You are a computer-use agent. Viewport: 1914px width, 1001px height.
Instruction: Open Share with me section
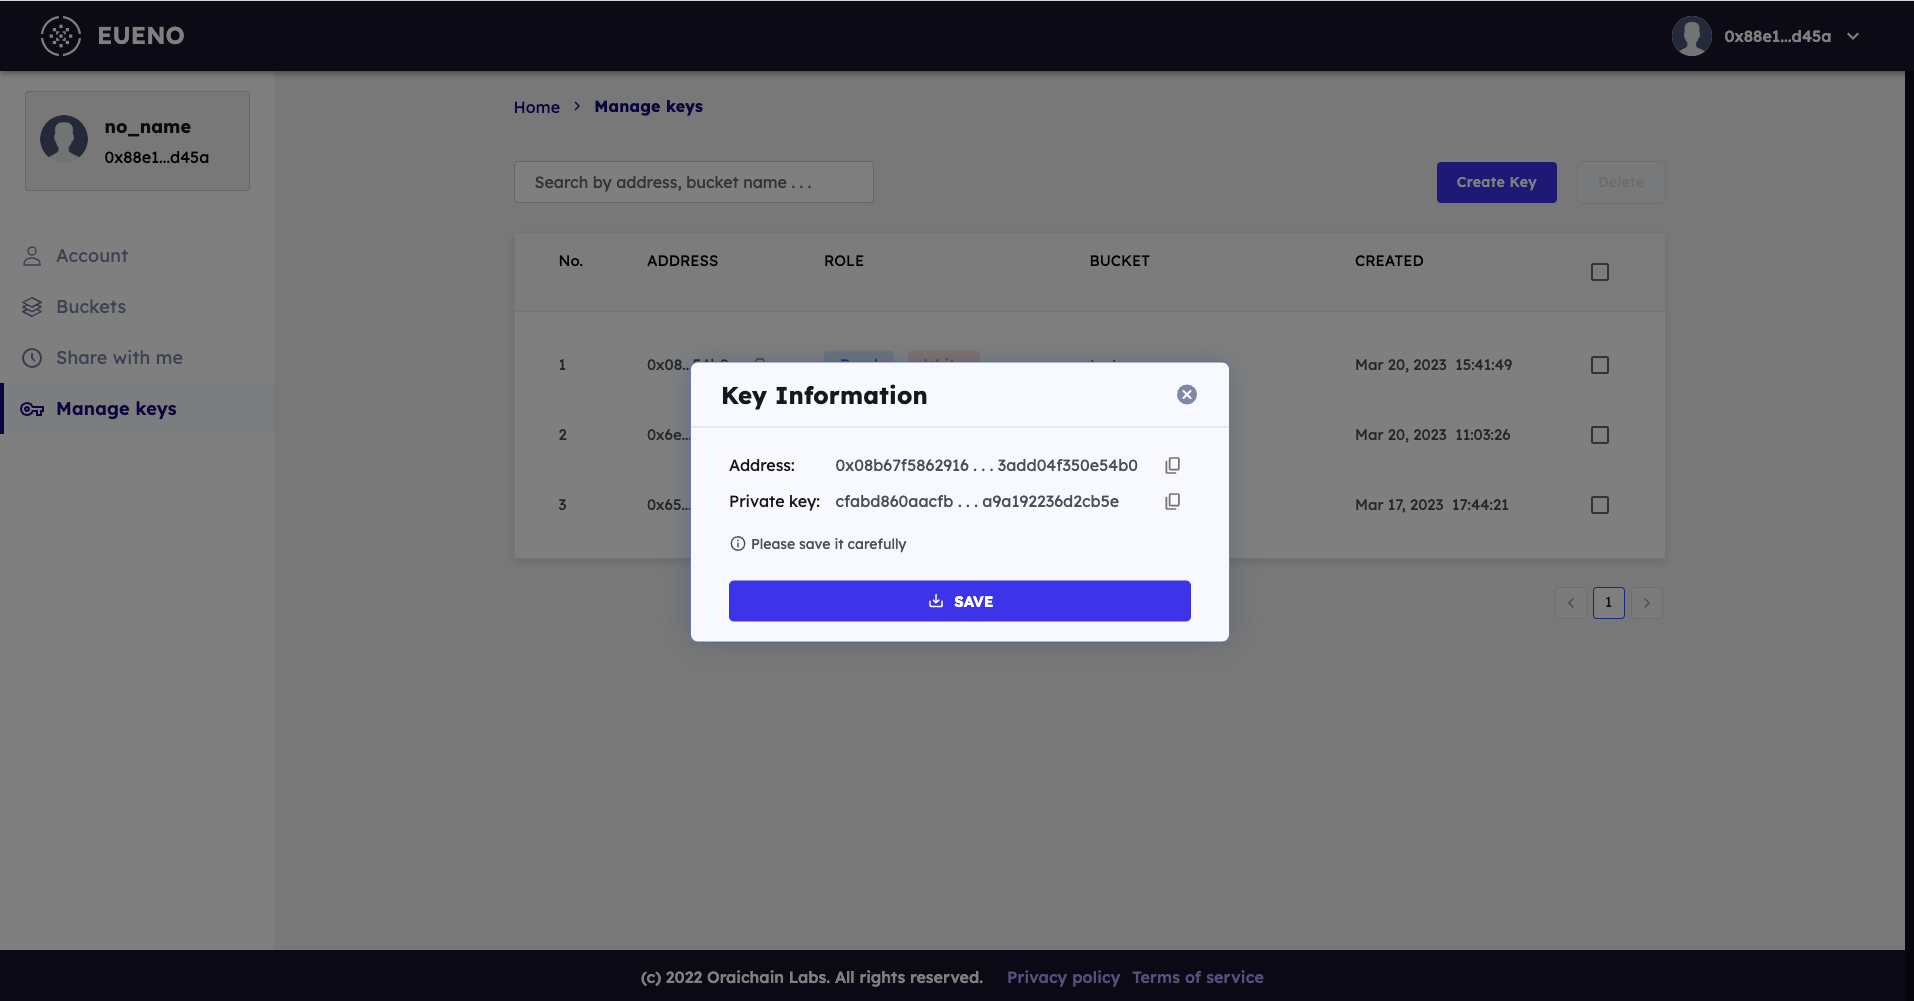click(119, 358)
